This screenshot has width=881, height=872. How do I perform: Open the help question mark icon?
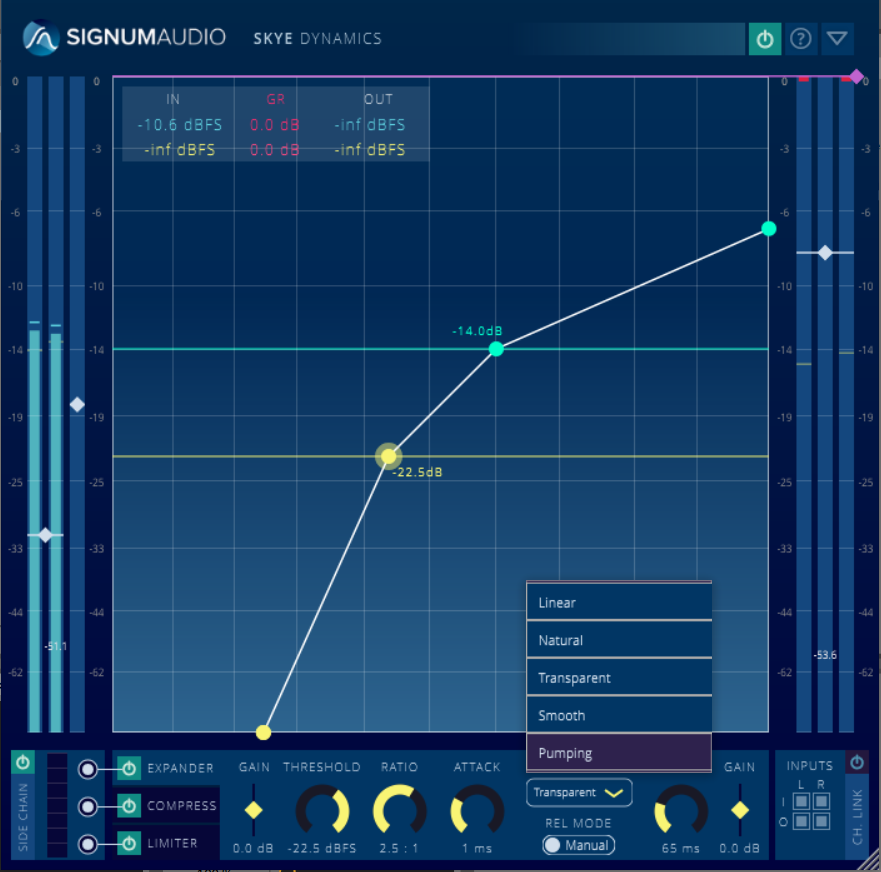point(800,39)
